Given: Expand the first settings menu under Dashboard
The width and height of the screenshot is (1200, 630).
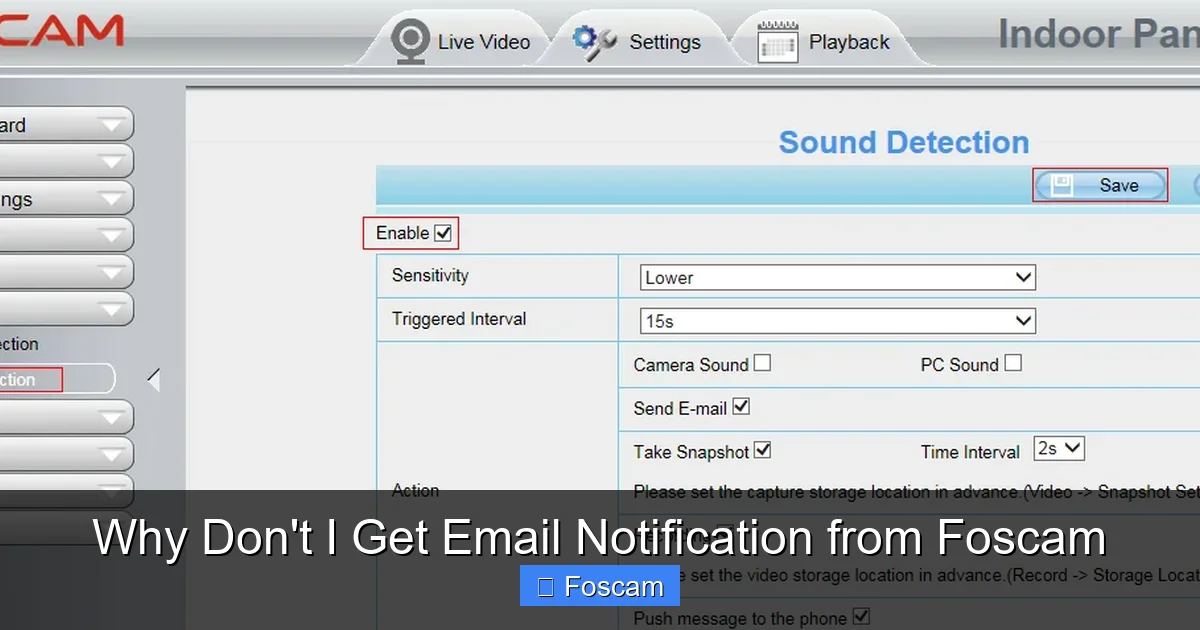Looking at the screenshot, I should point(60,161).
